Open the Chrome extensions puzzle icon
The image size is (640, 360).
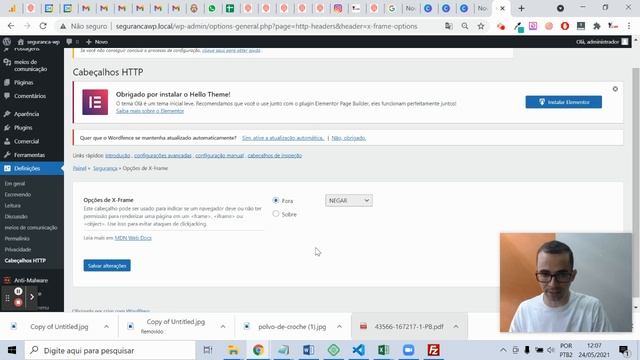click(596, 26)
